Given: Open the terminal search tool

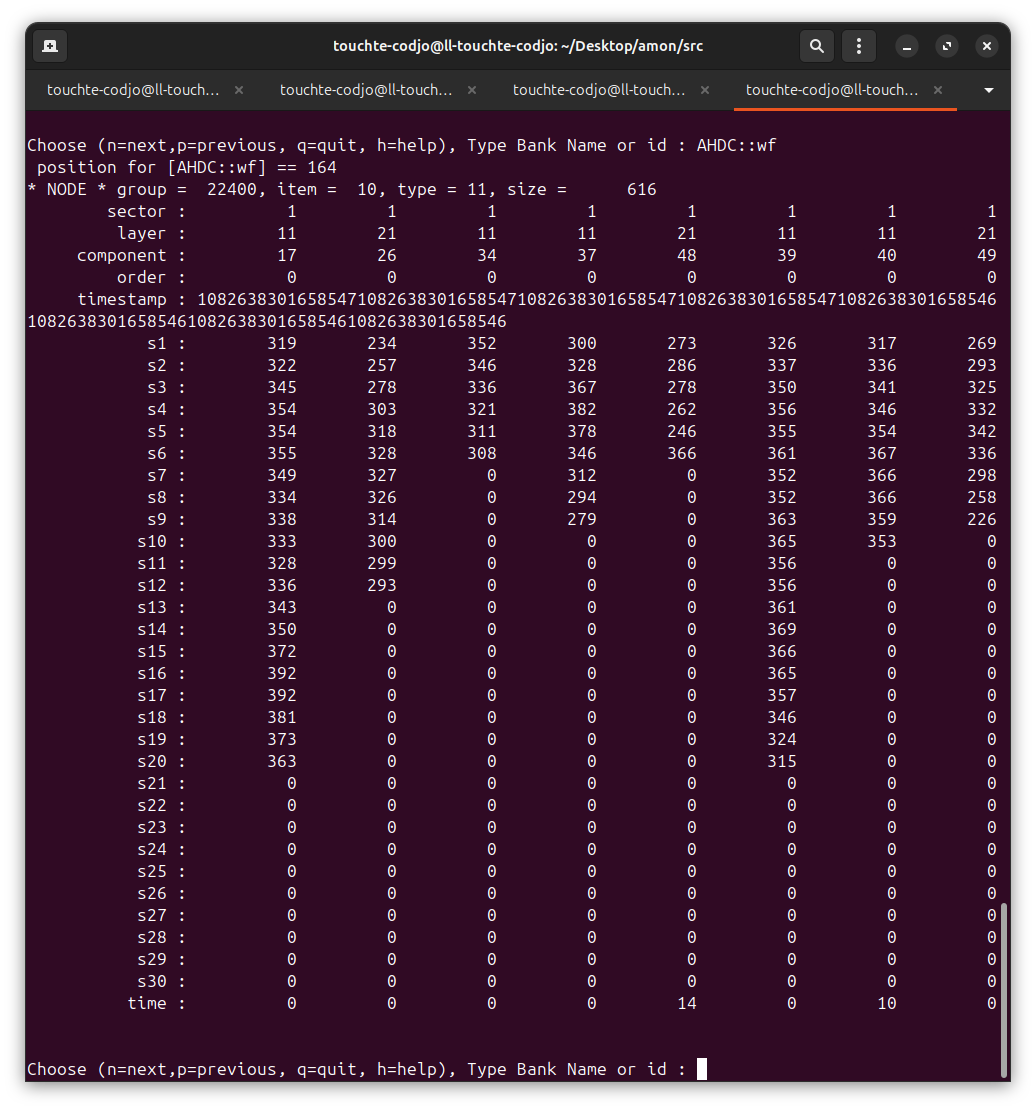Looking at the screenshot, I should tap(816, 46).
